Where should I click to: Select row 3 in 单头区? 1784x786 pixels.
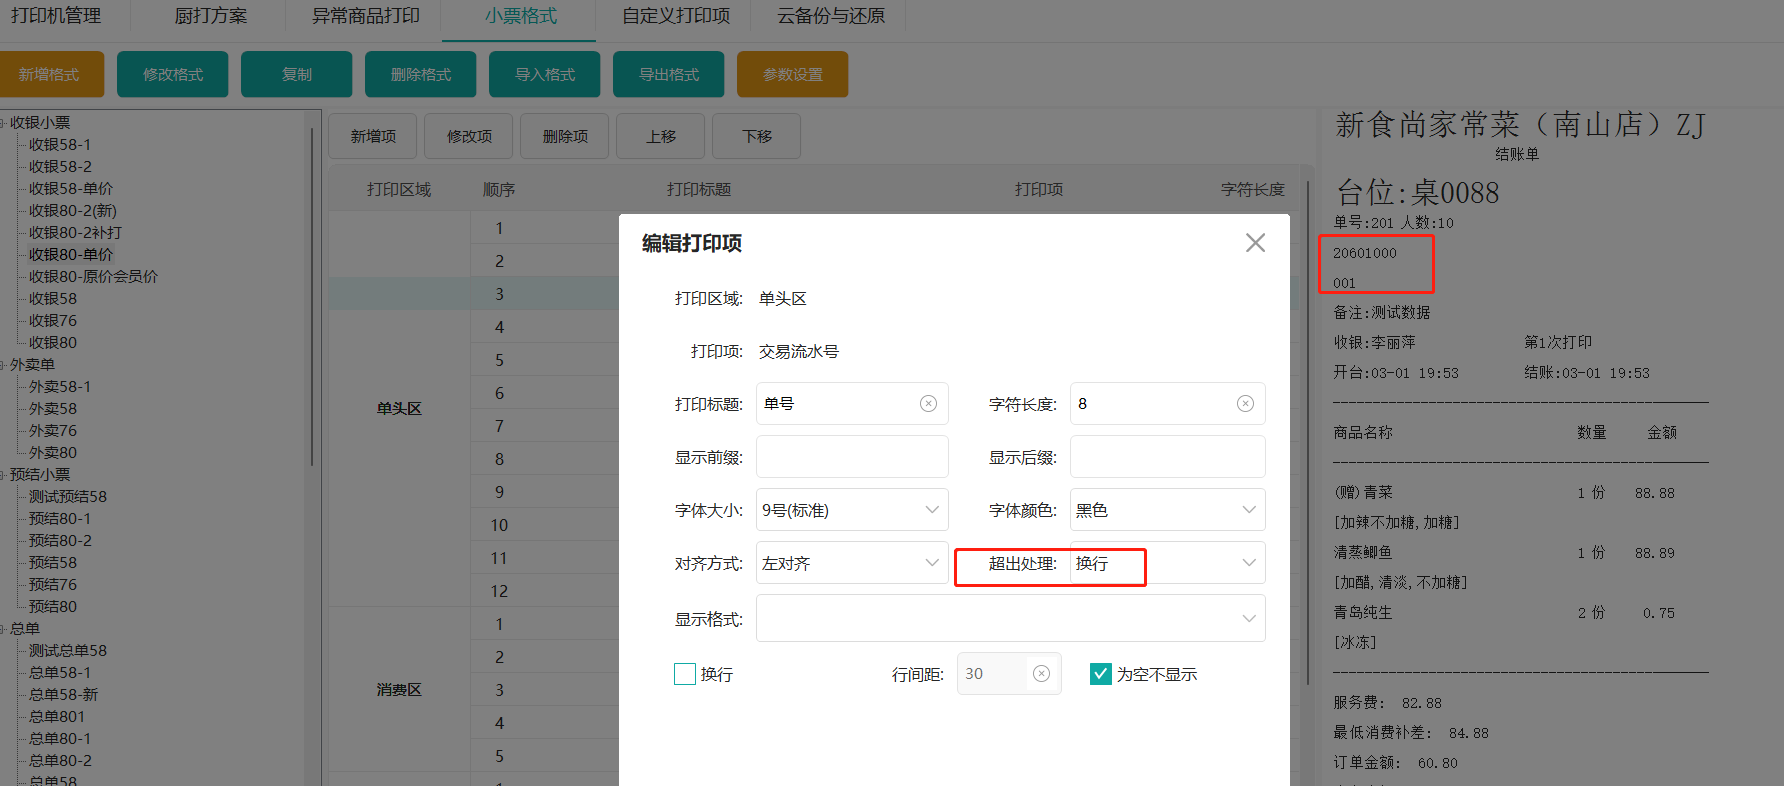(499, 294)
